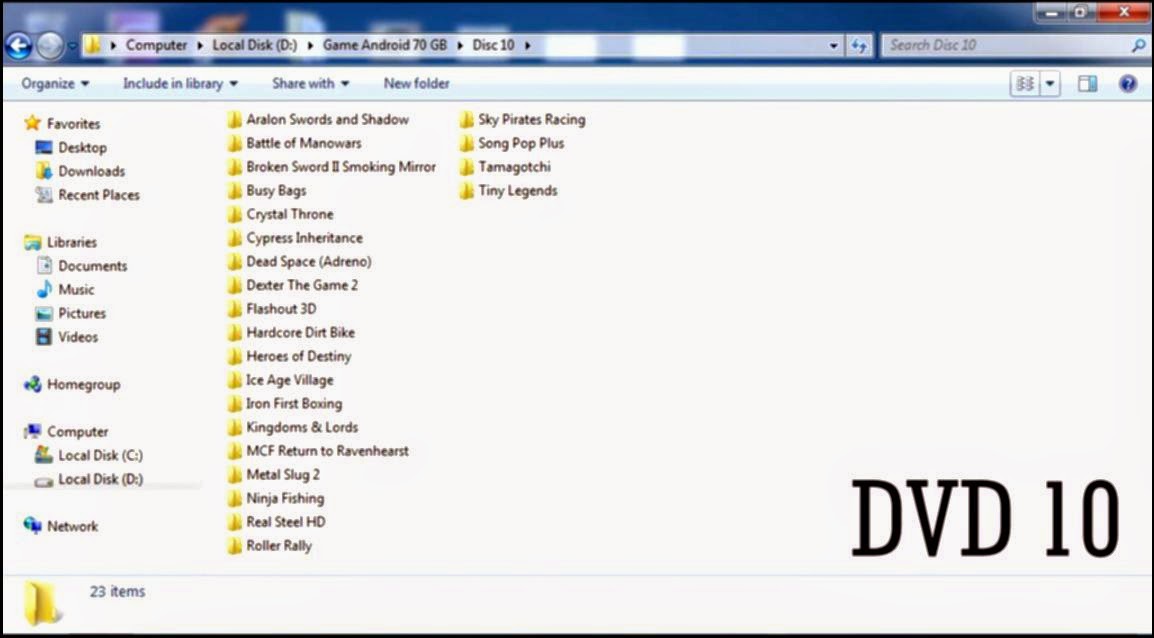1154x638 pixels.
Task: Click the Search Disc 10 field
Action: pyautogui.click(x=1015, y=45)
